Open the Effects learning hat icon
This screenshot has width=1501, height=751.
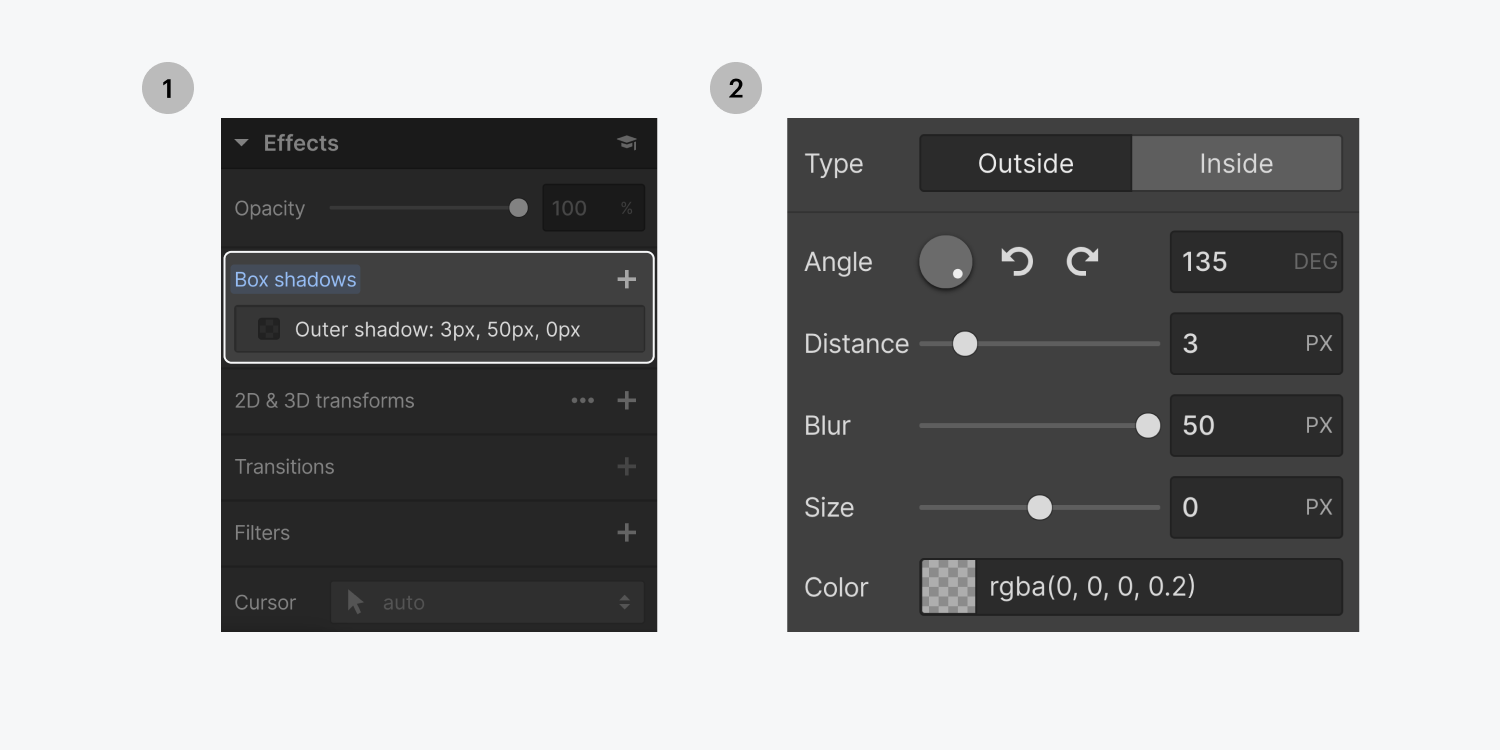point(627,143)
